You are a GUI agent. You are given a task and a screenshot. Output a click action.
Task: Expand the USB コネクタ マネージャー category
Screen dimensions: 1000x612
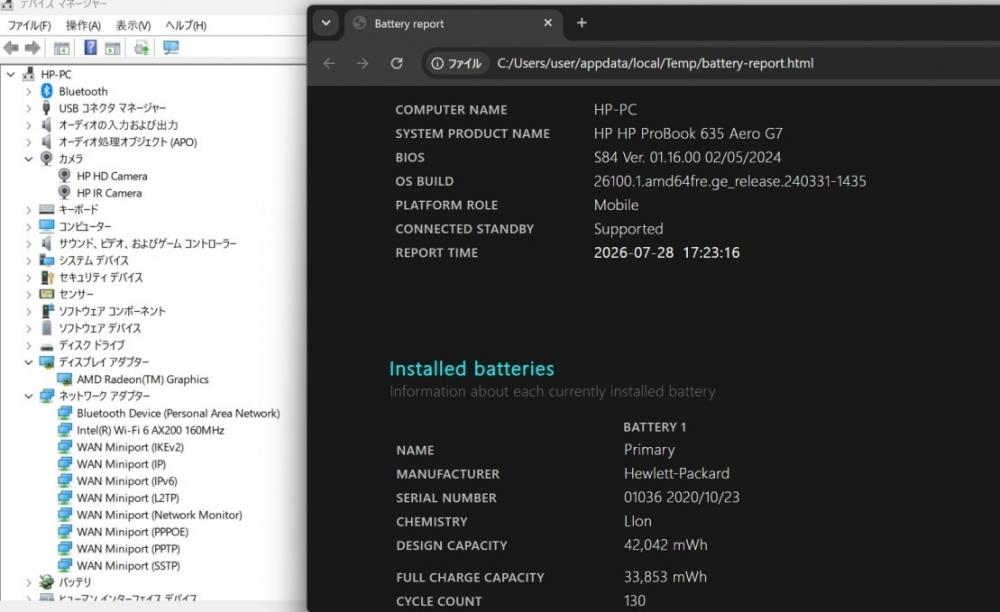pos(29,108)
